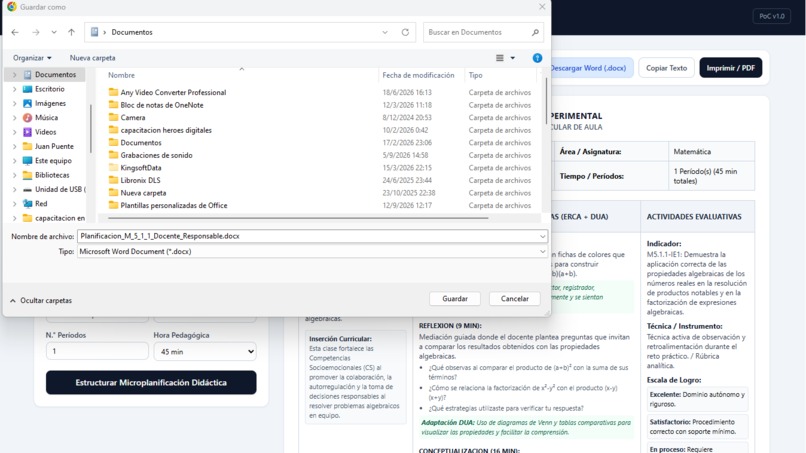This screenshot has height=453, width=806.
Task: Open recent locations chevron beside forward arrow
Action: pos(53,32)
